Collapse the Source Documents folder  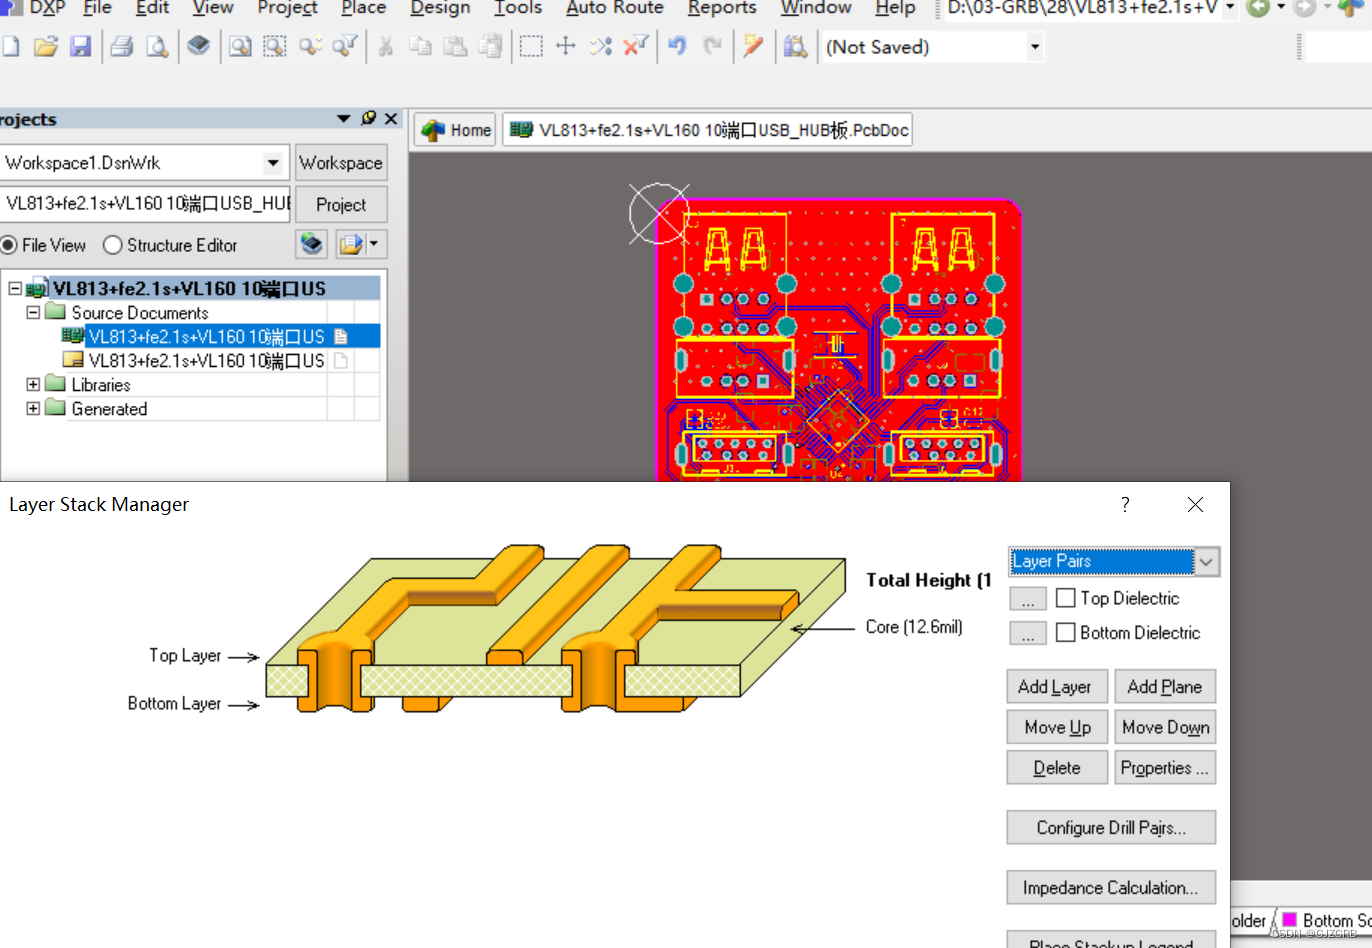32,312
